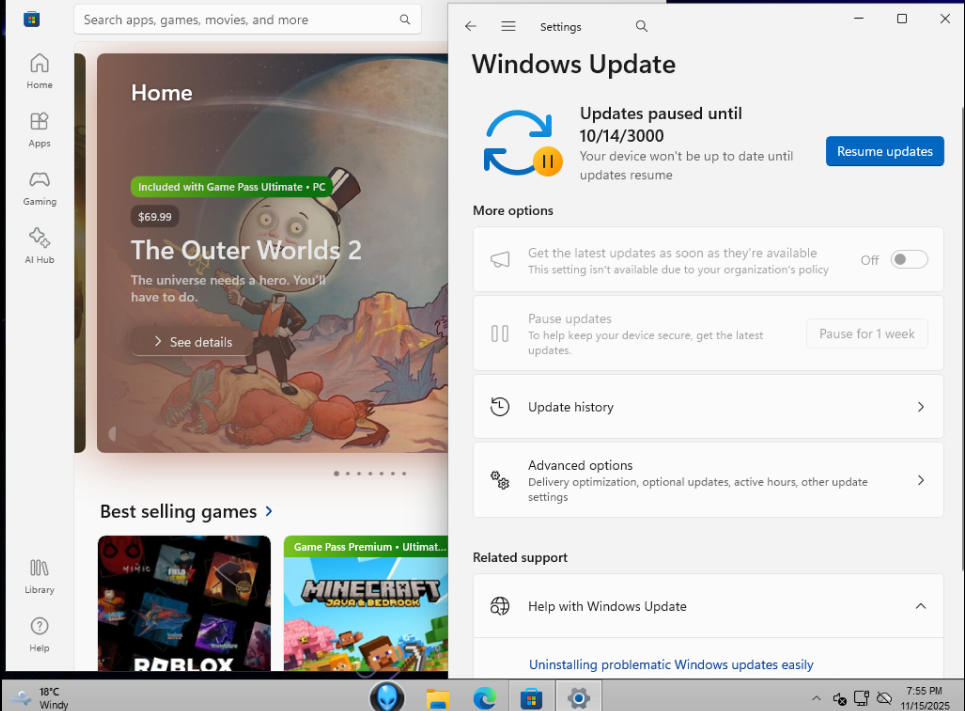
Task: Click the Microsoft Store logo icon
Action: pyautogui.click(x=31, y=19)
